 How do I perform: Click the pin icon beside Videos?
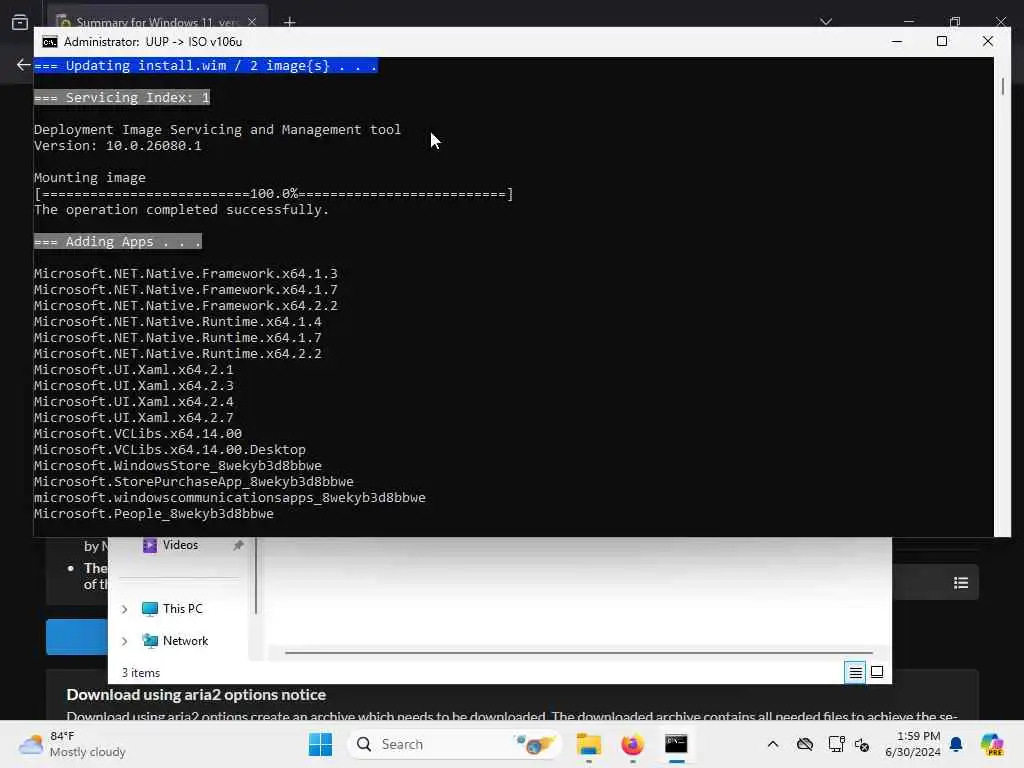pos(238,545)
